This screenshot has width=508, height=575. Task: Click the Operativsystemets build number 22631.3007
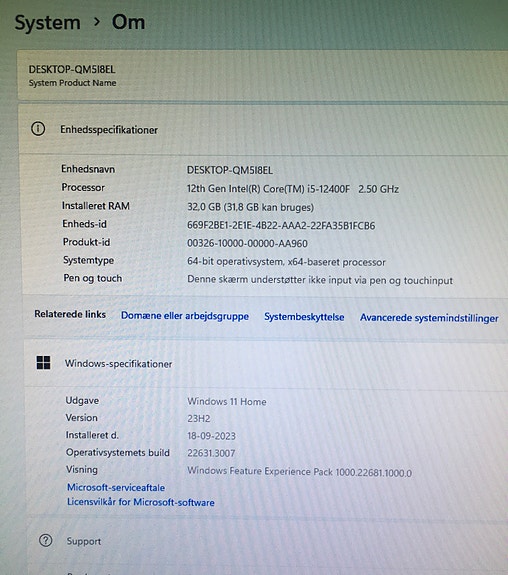(x=211, y=453)
